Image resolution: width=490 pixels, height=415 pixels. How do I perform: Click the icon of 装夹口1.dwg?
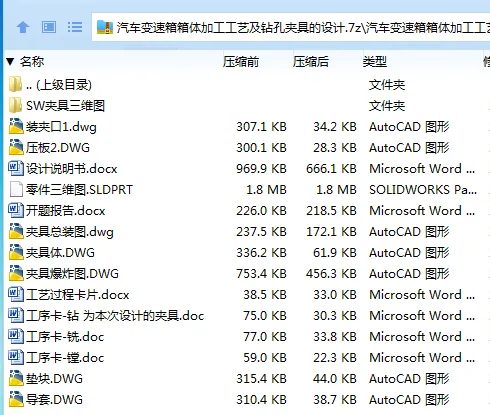(x=16, y=126)
